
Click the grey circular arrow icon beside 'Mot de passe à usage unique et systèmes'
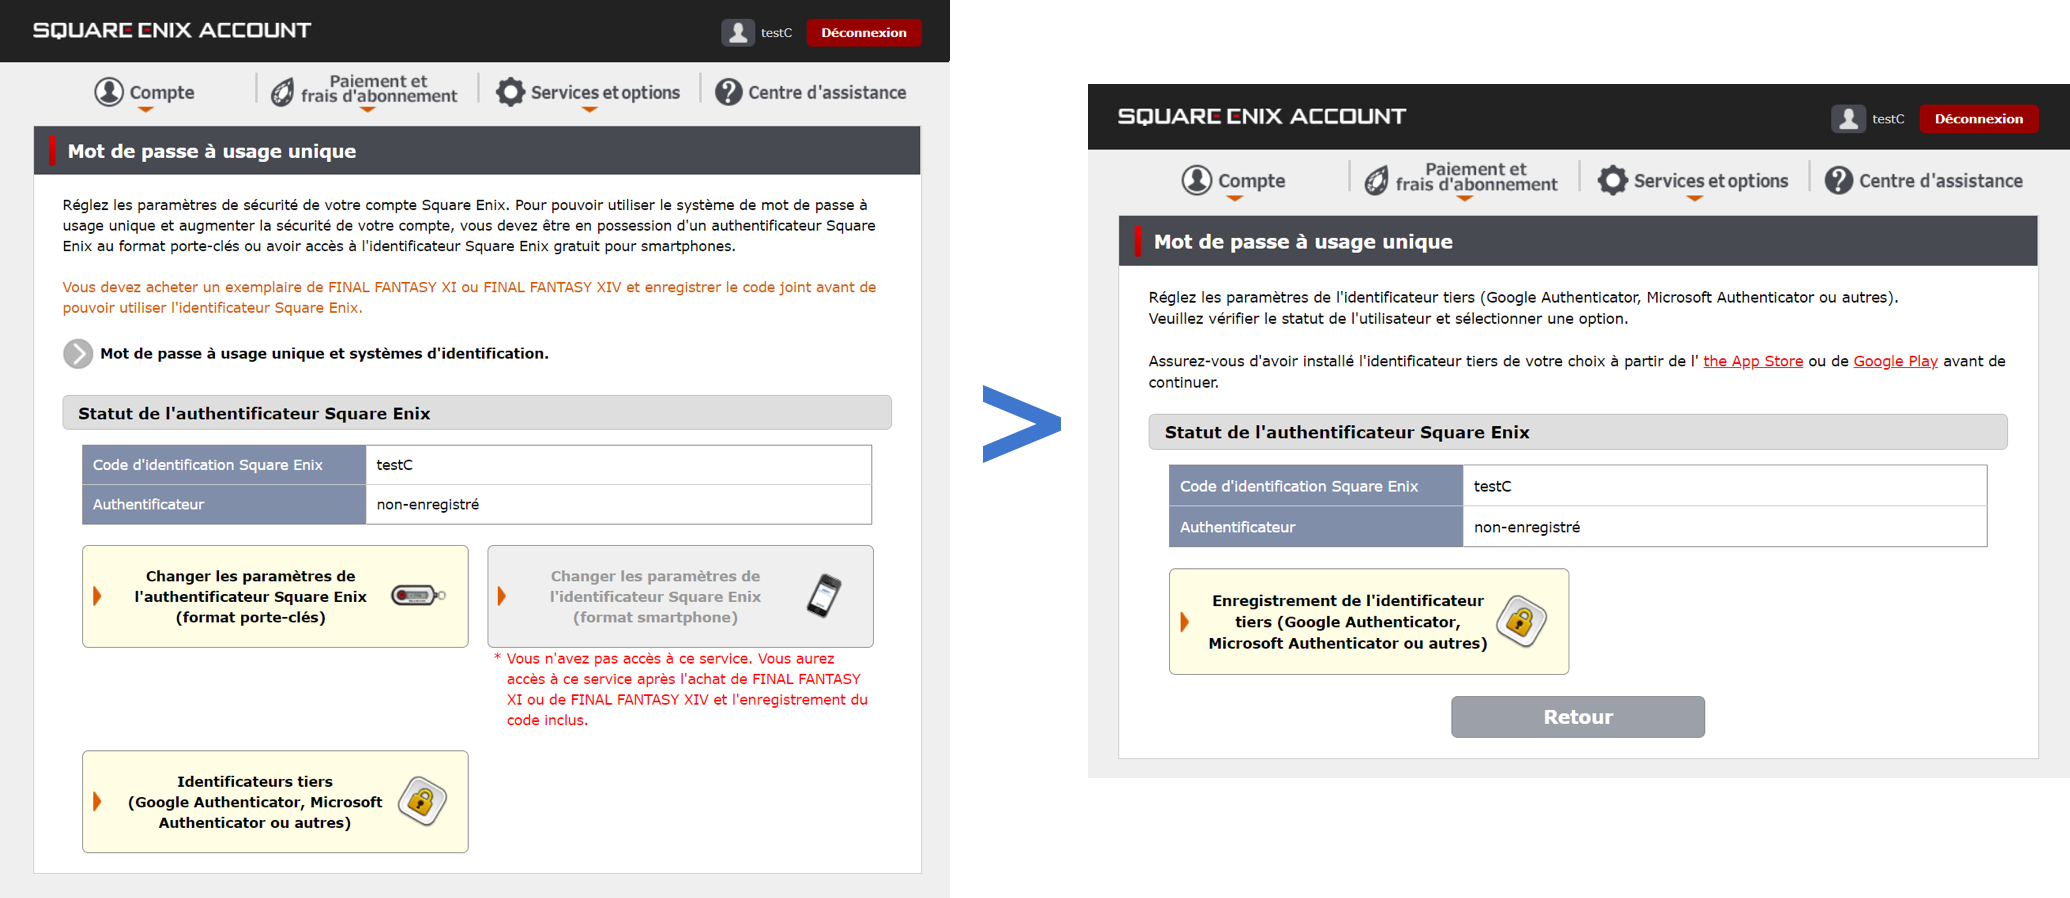tap(78, 354)
